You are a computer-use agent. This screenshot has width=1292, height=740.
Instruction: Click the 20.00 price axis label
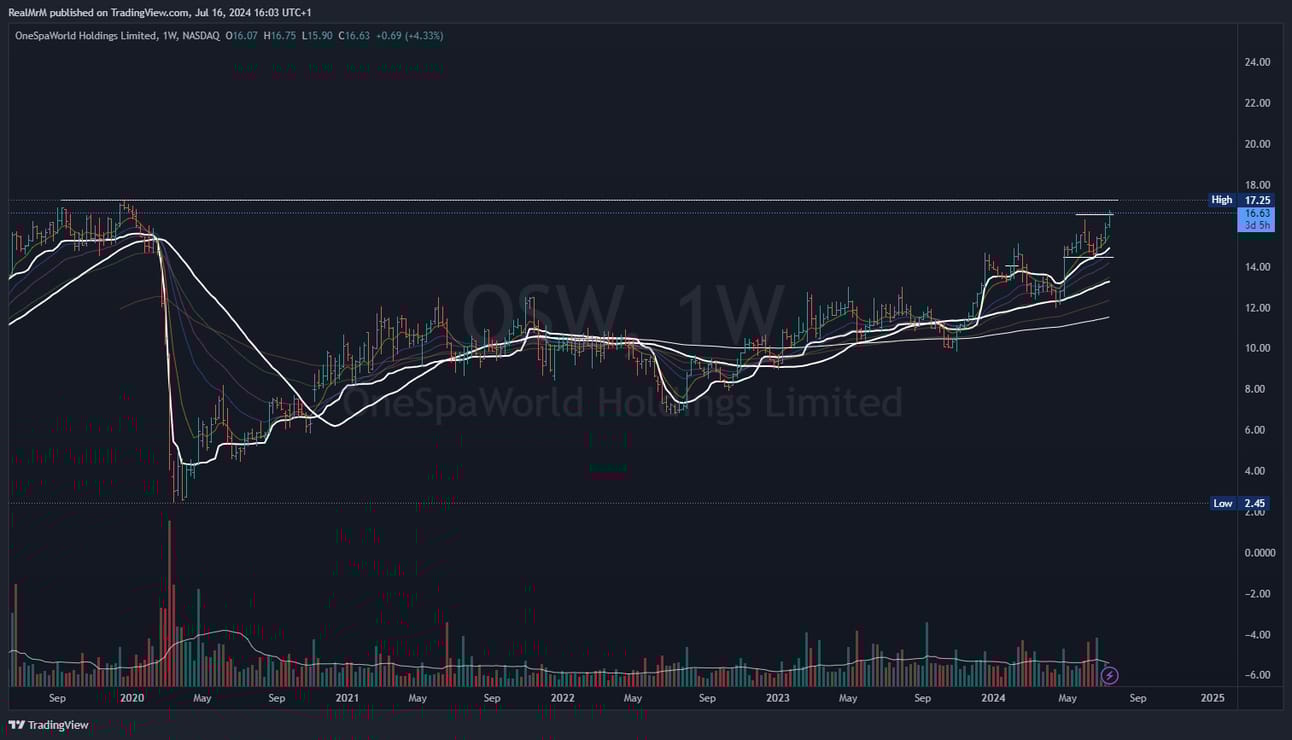click(1256, 144)
